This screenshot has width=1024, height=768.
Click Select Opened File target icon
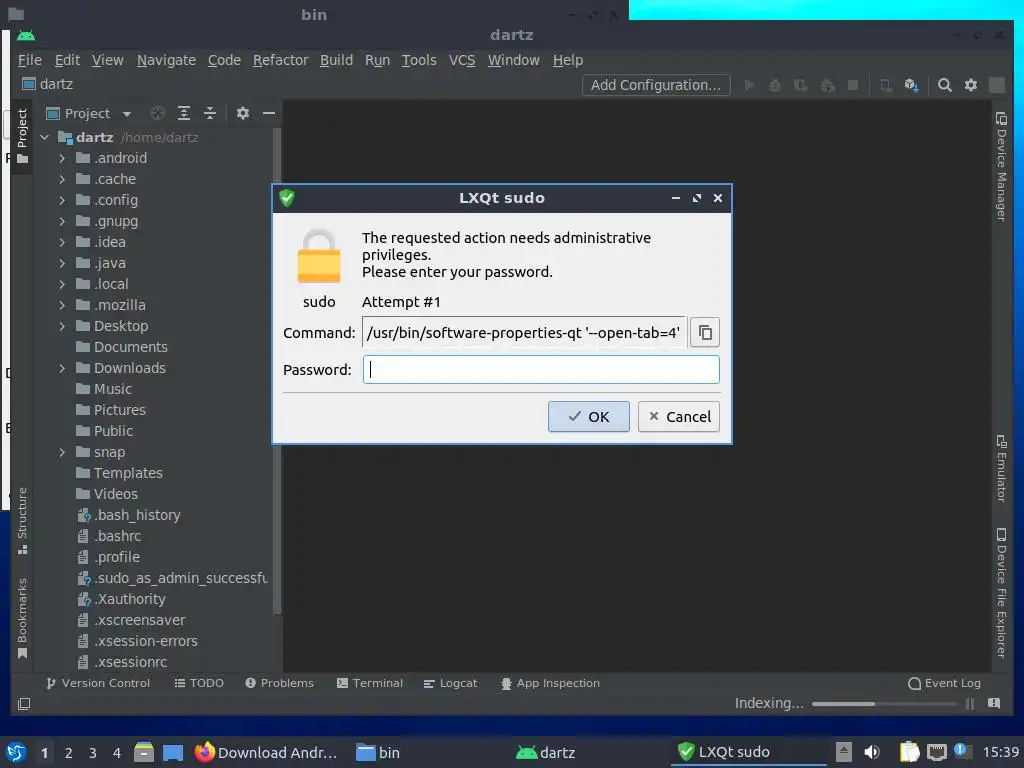[157, 113]
